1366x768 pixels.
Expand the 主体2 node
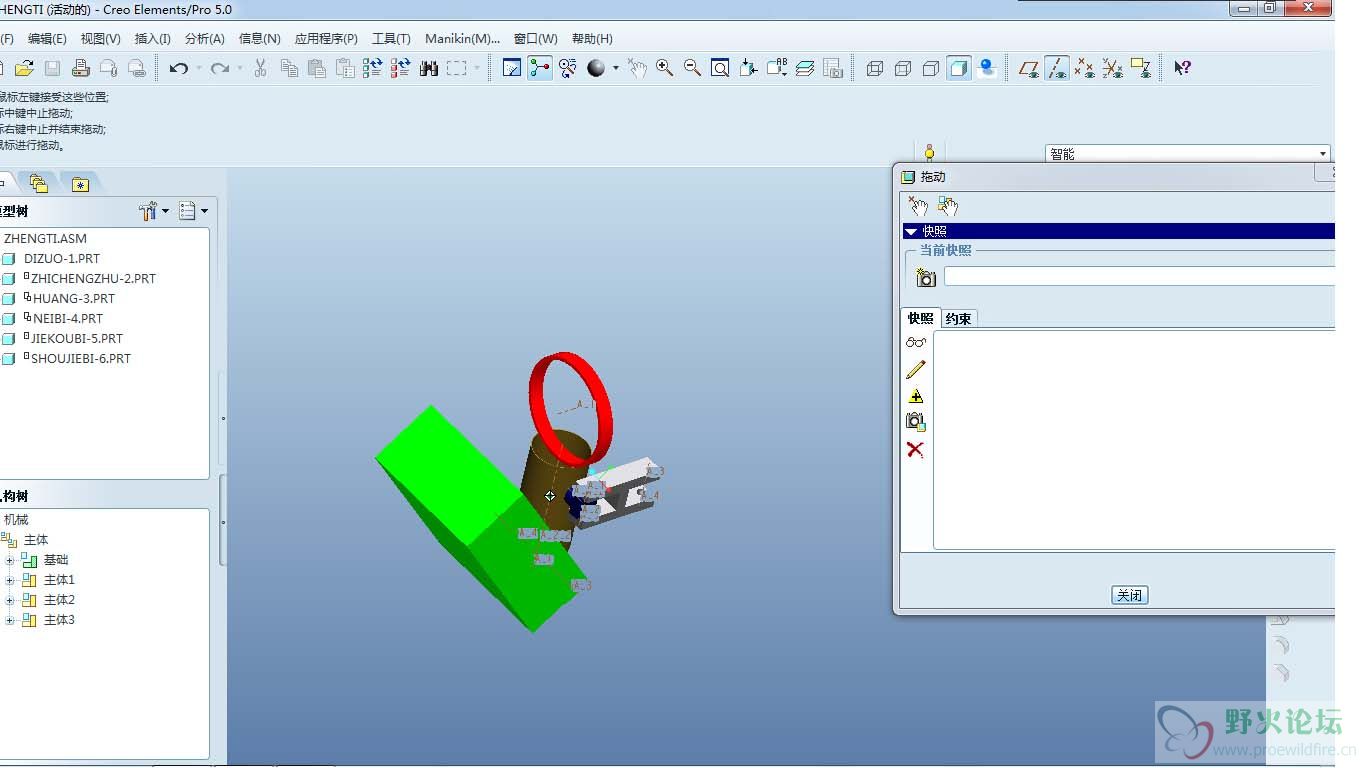point(10,600)
